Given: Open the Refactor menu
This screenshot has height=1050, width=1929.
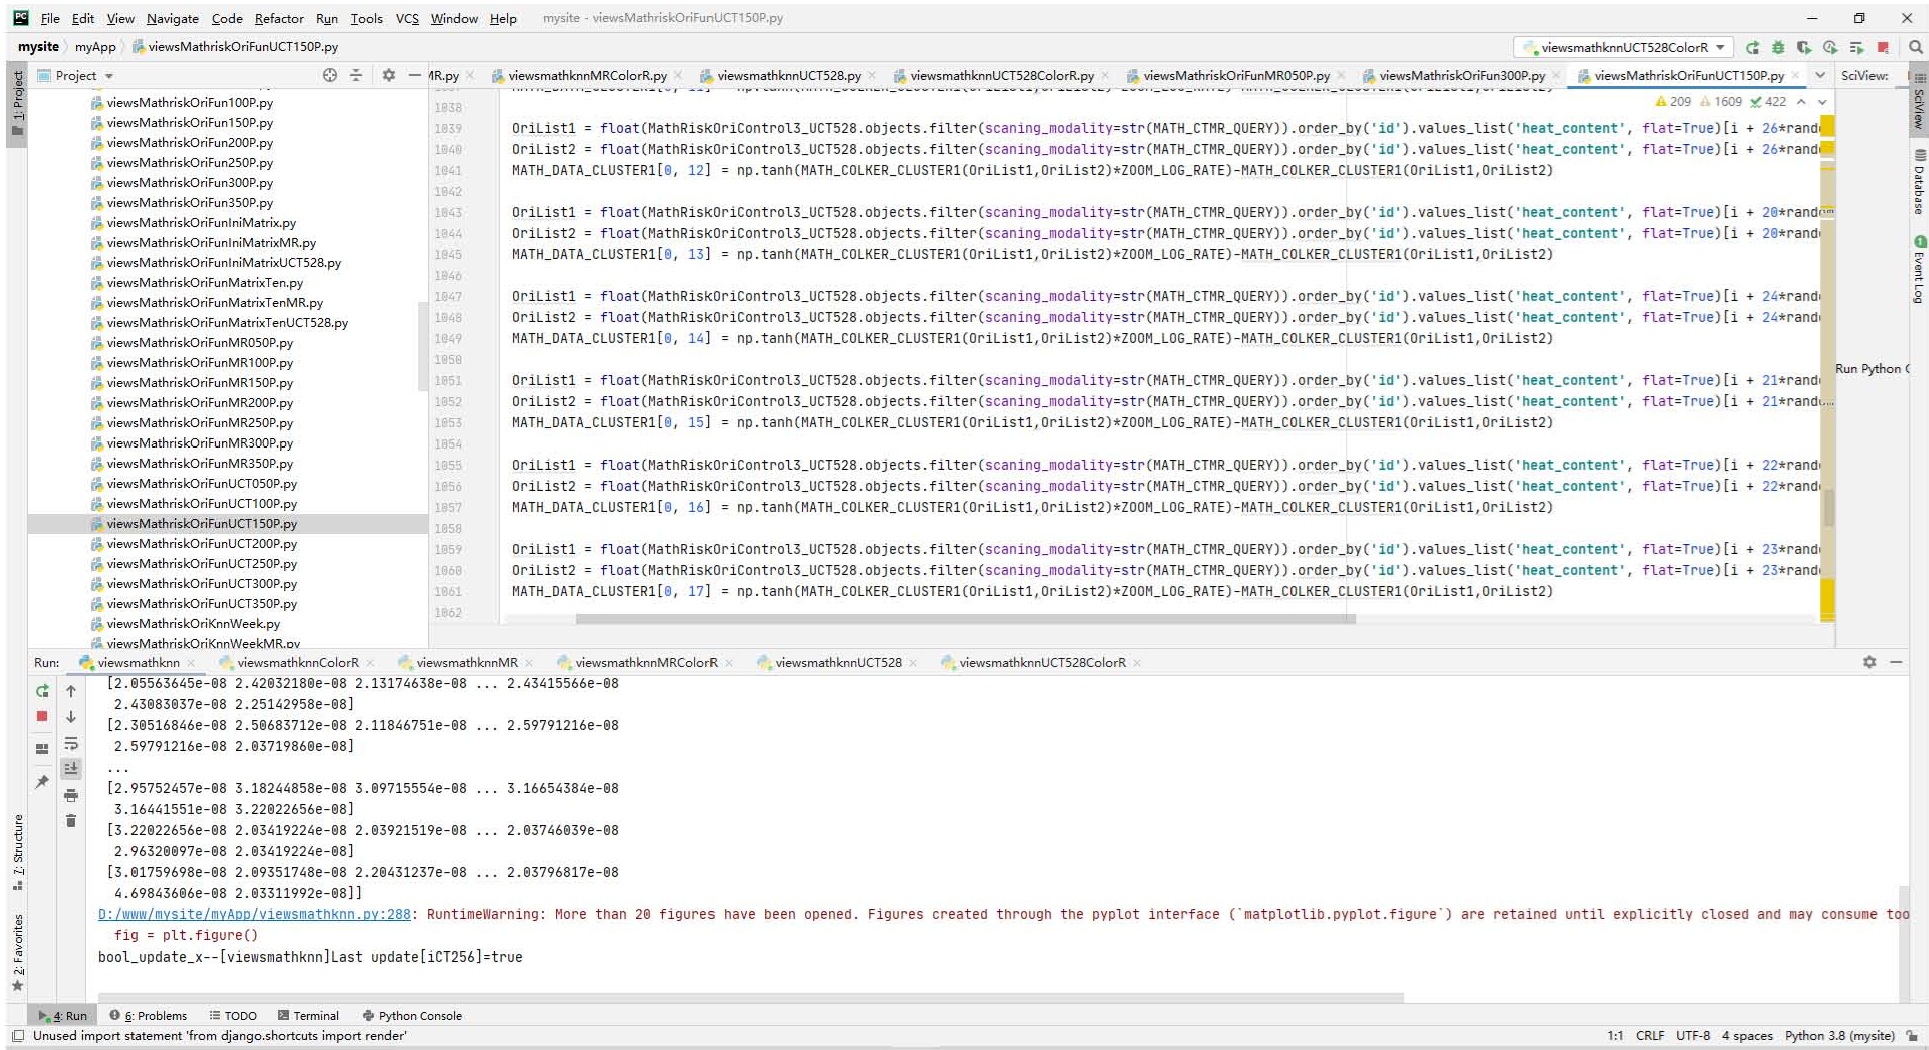Looking at the screenshot, I should click(279, 18).
